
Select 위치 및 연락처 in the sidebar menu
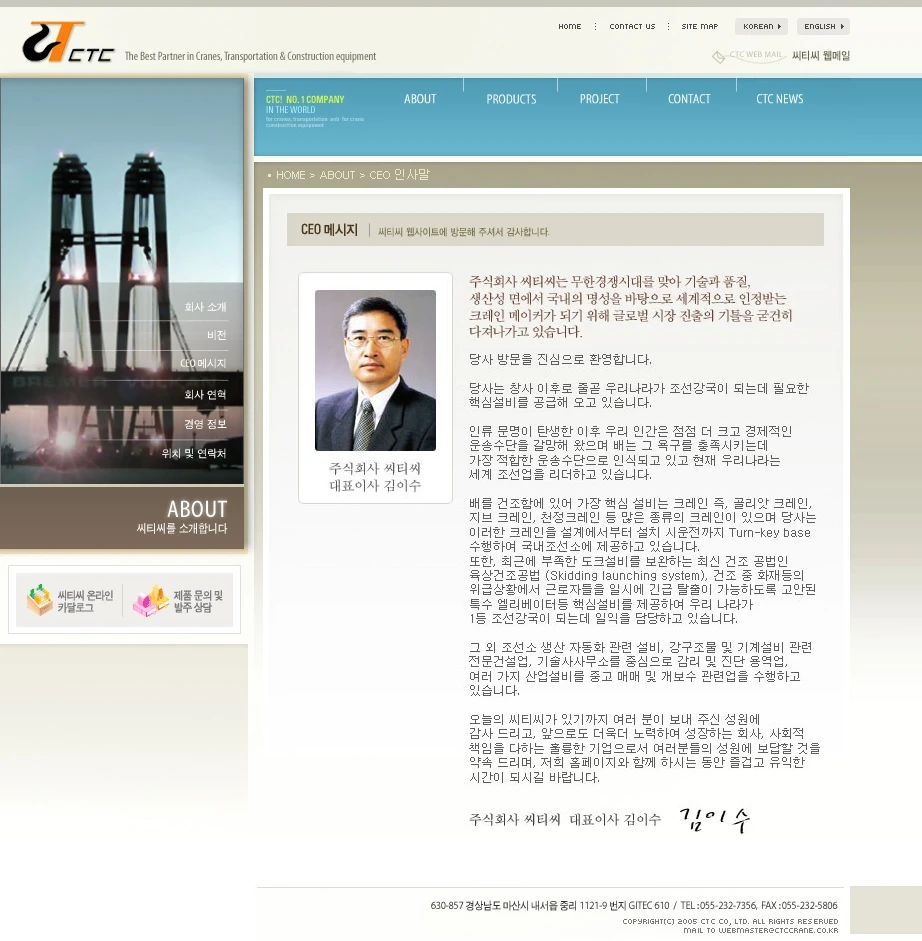(x=193, y=453)
